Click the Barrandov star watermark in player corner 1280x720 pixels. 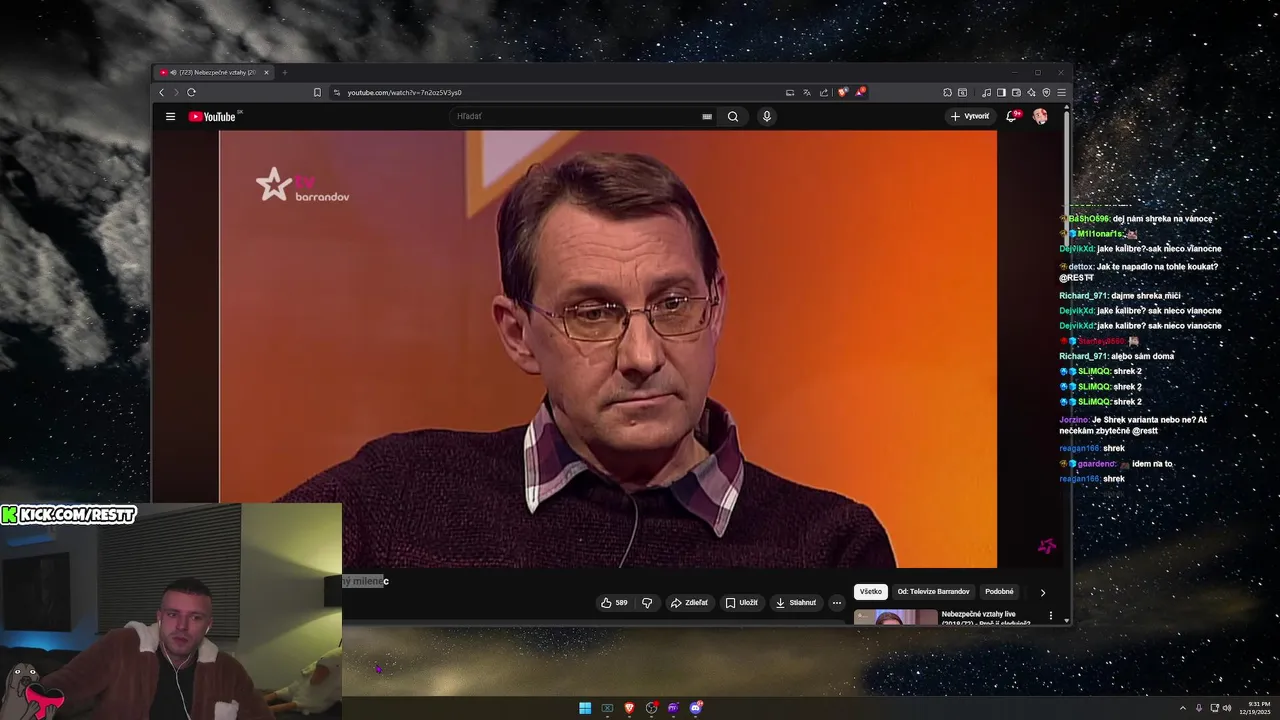coord(1047,546)
